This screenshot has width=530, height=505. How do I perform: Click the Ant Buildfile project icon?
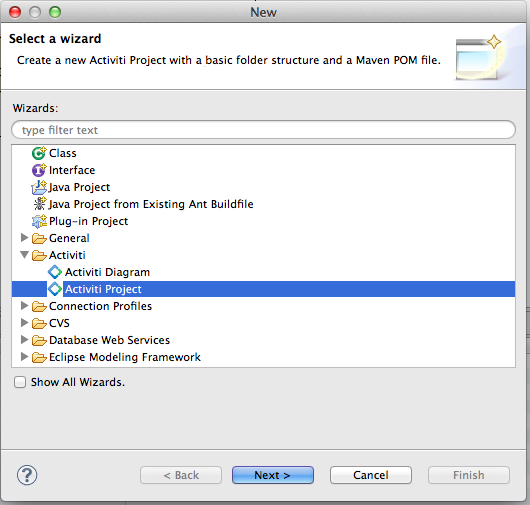tap(40, 204)
